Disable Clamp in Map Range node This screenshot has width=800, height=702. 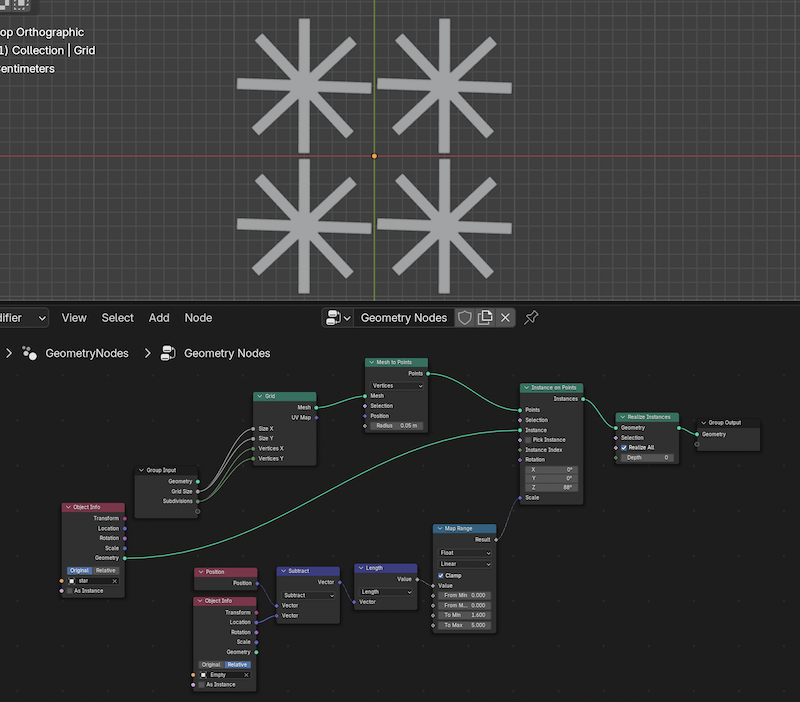point(443,575)
